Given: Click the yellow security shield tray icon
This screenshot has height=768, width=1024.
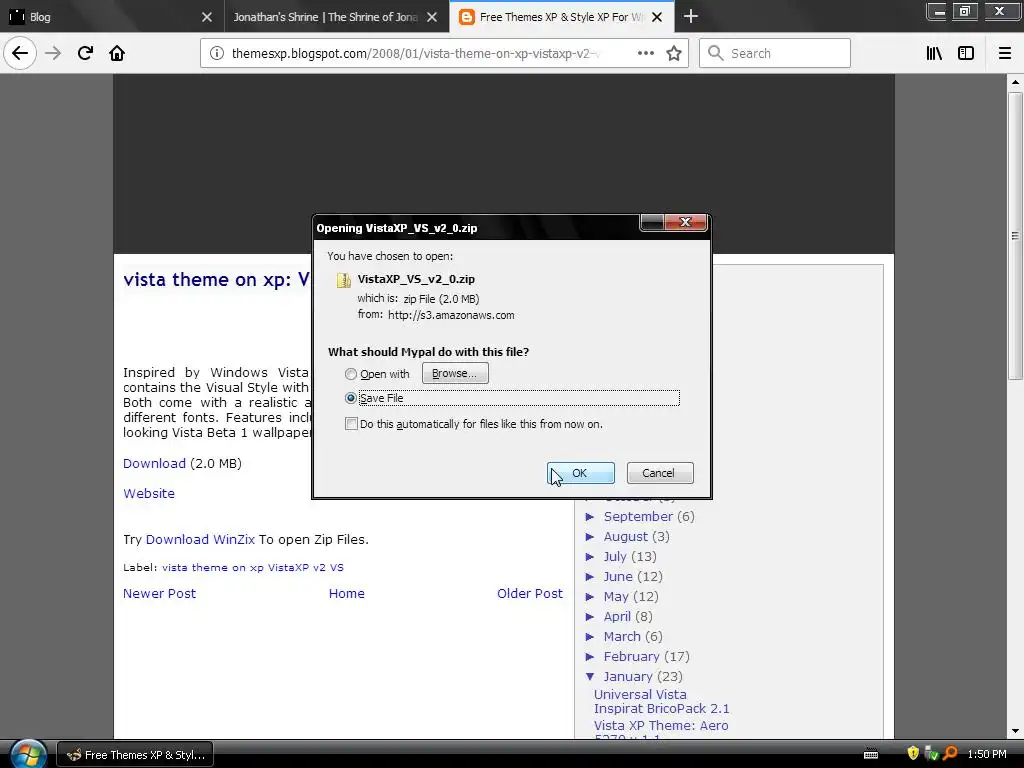Looking at the screenshot, I should [x=913, y=754].
